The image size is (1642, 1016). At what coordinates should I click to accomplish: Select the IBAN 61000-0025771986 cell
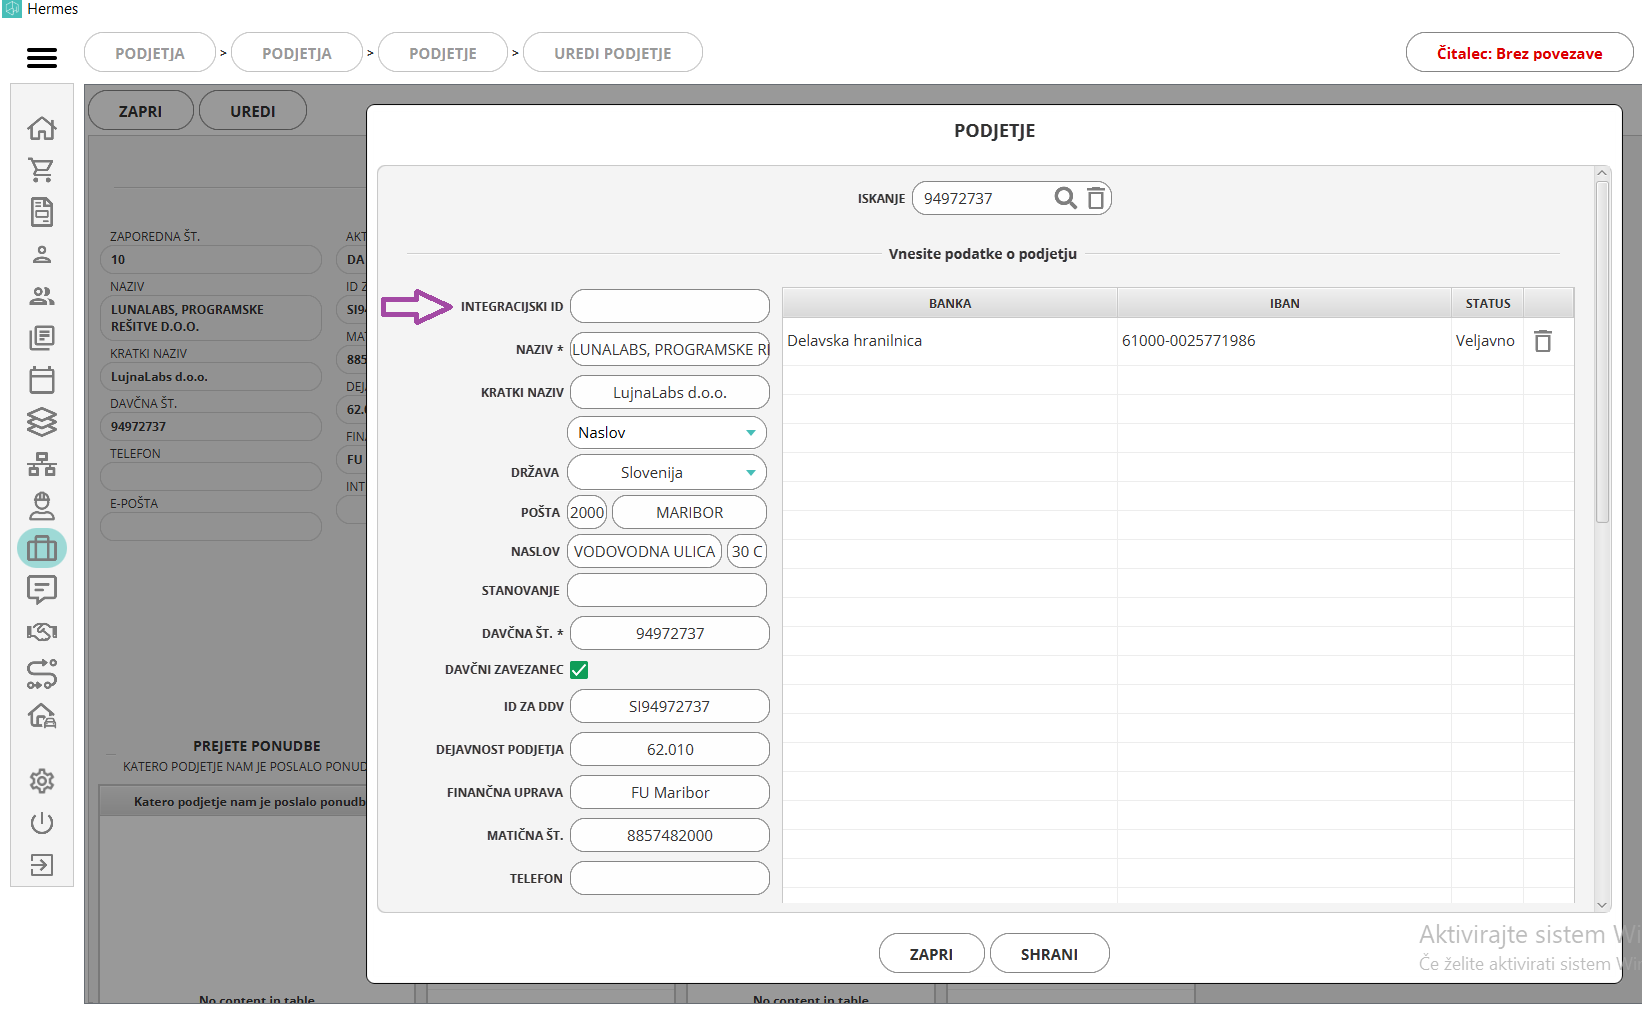[x=1284, y=341]
